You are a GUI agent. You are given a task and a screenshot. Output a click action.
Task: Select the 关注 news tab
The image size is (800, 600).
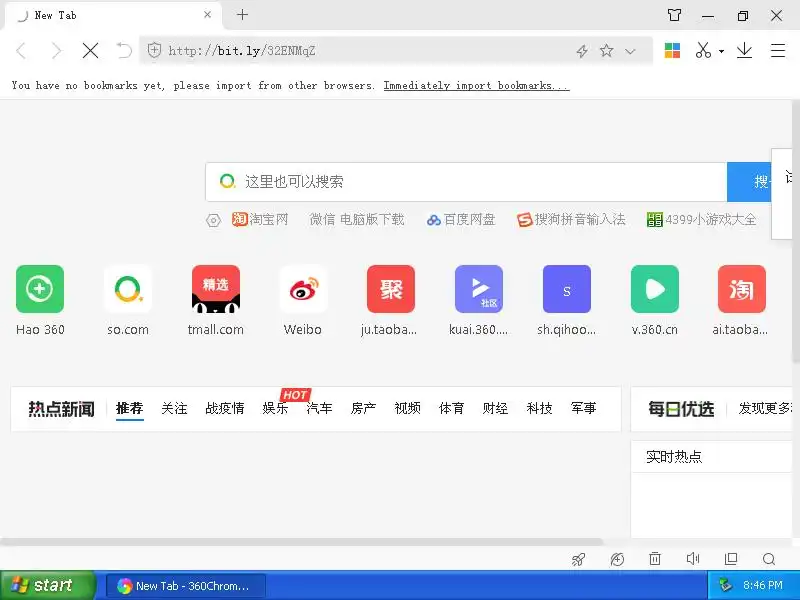174,408
